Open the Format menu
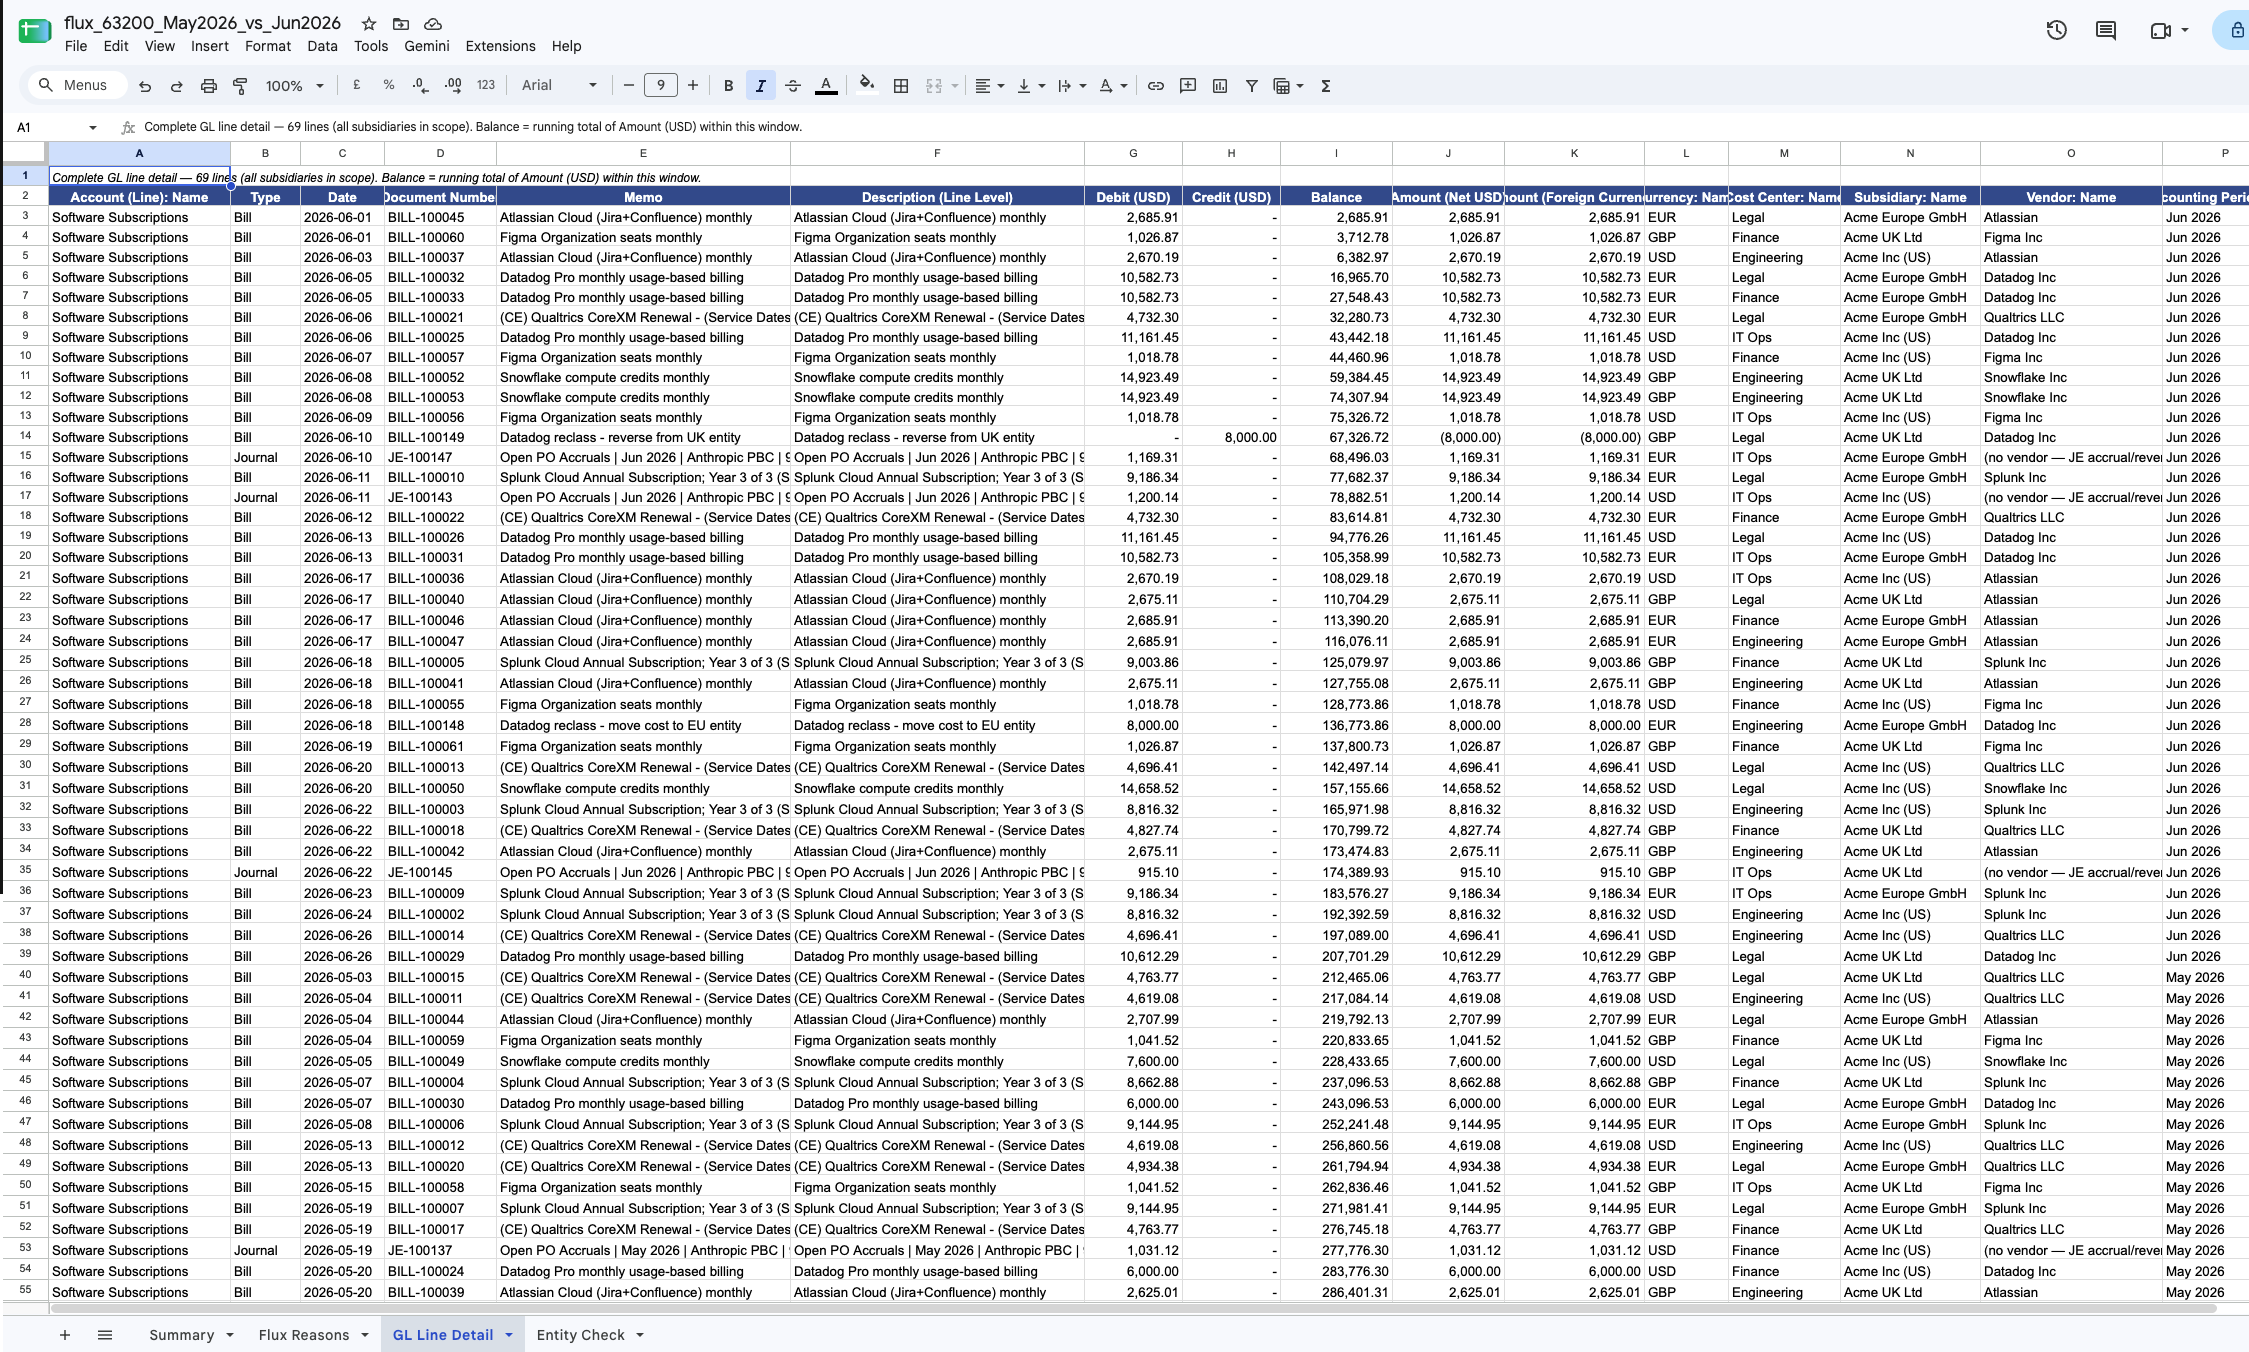Image resolution: width=2249 pixels, height=1352 pixels. 268,46
